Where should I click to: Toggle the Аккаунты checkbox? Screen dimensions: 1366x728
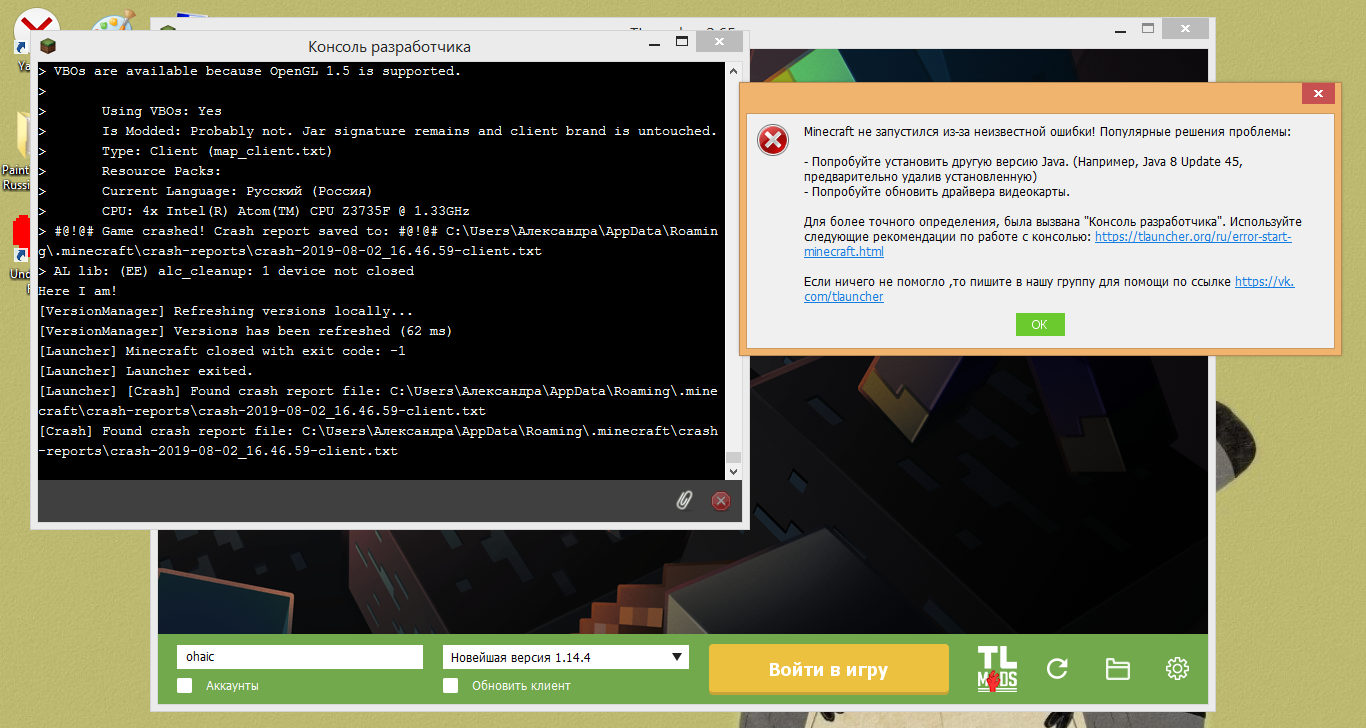[185, 685]
